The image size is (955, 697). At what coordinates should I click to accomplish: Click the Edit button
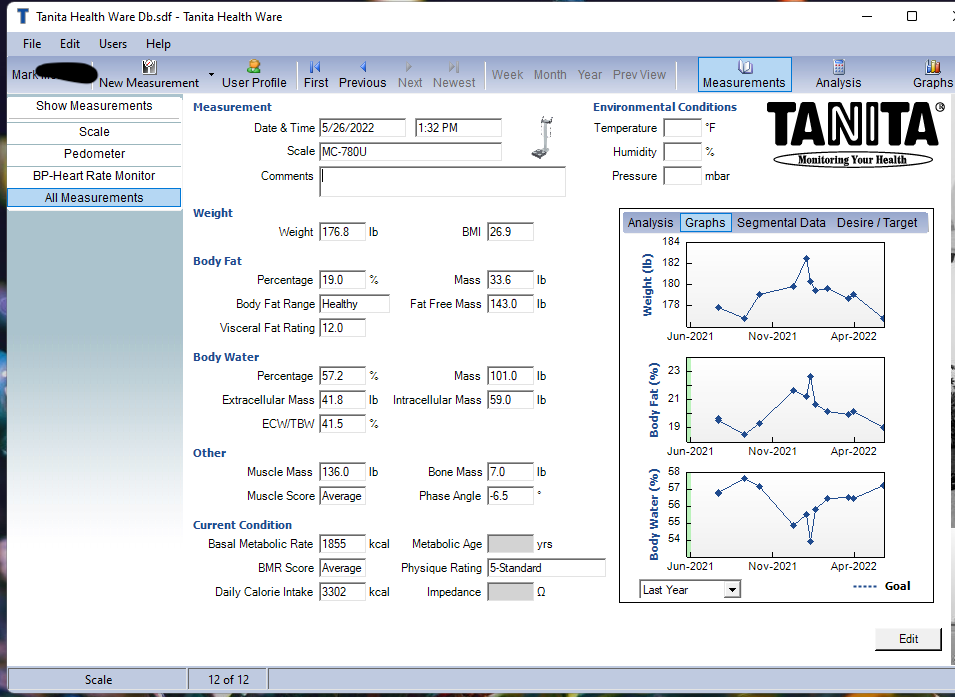click(x=908, y=639)
